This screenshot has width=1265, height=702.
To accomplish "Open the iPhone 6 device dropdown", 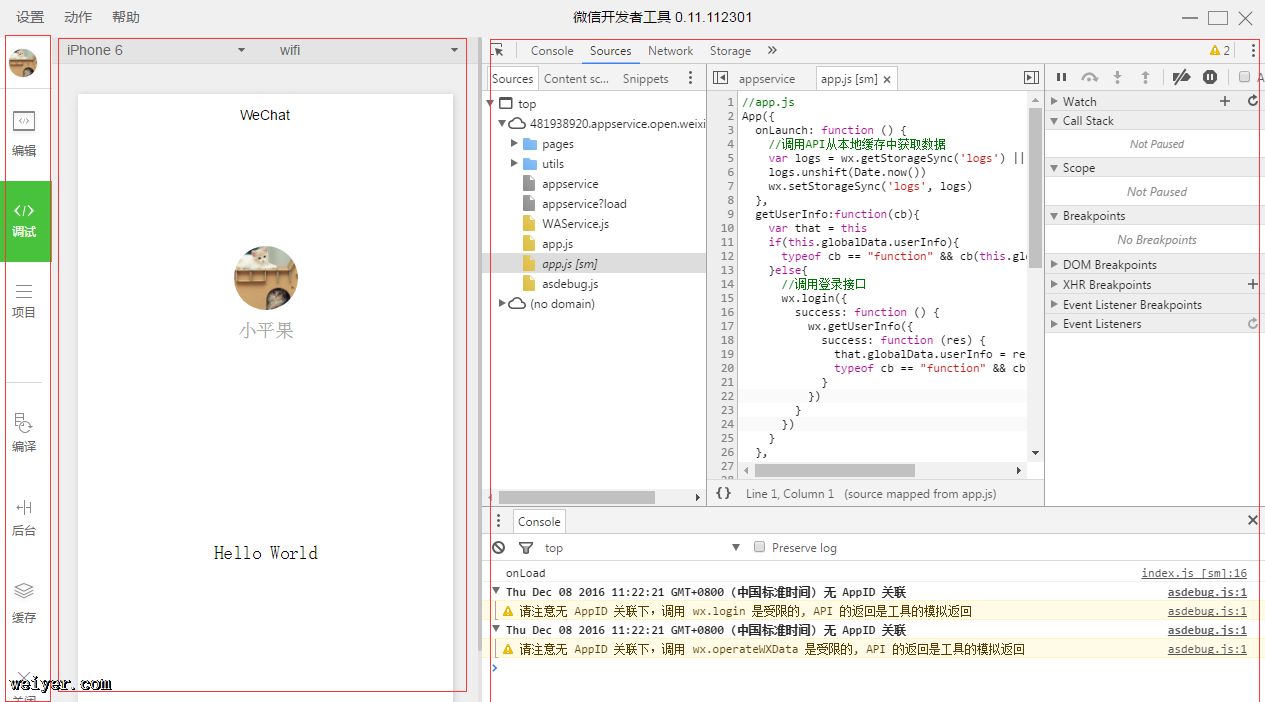I will pyautogui.click(x=155, y=50).
